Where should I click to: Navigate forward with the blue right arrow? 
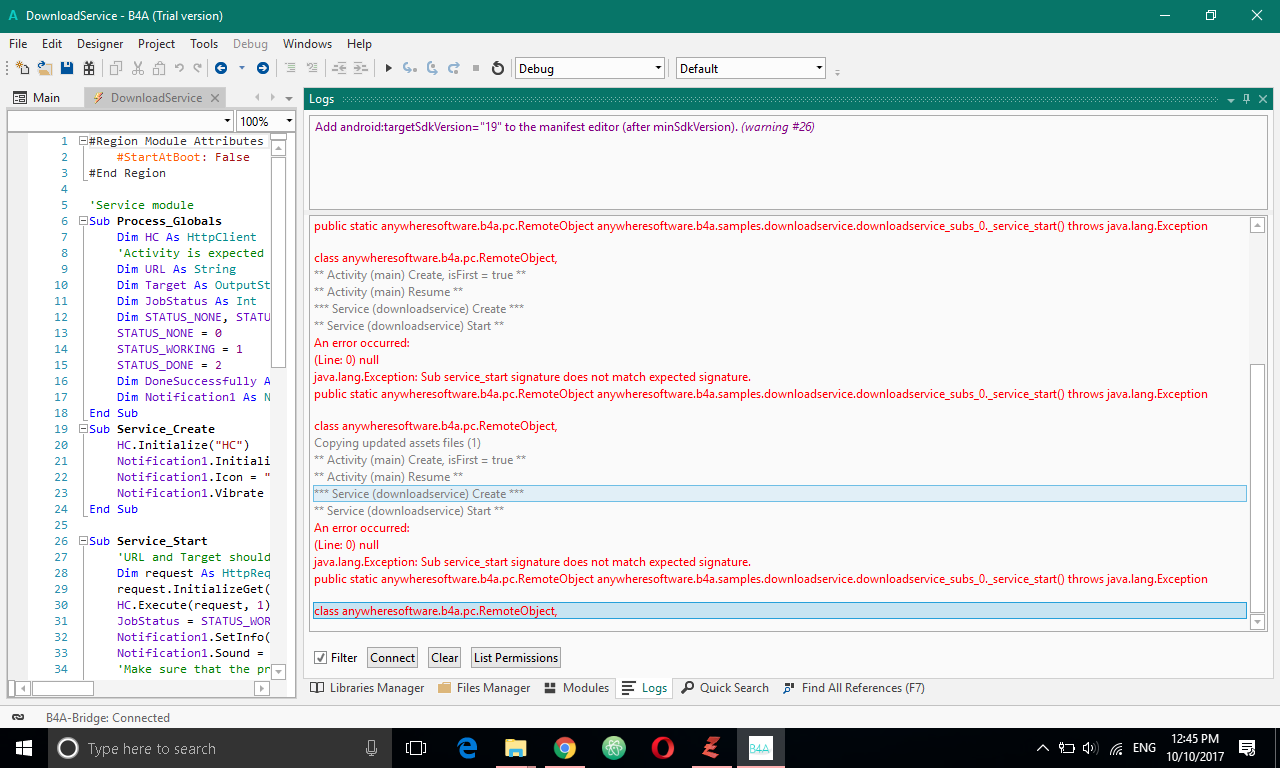[263, 68]
